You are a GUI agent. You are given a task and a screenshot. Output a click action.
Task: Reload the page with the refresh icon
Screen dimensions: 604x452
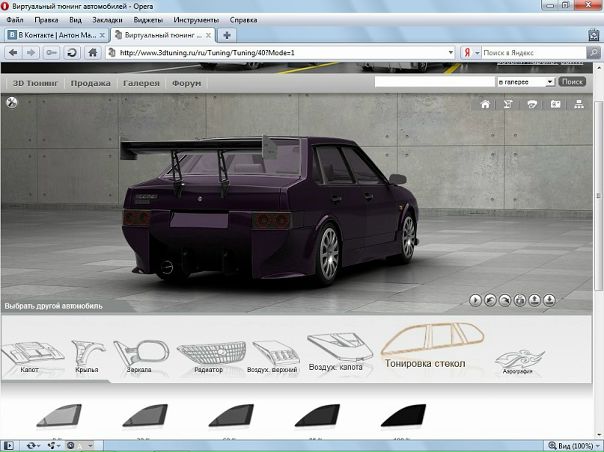click(72, 52)
